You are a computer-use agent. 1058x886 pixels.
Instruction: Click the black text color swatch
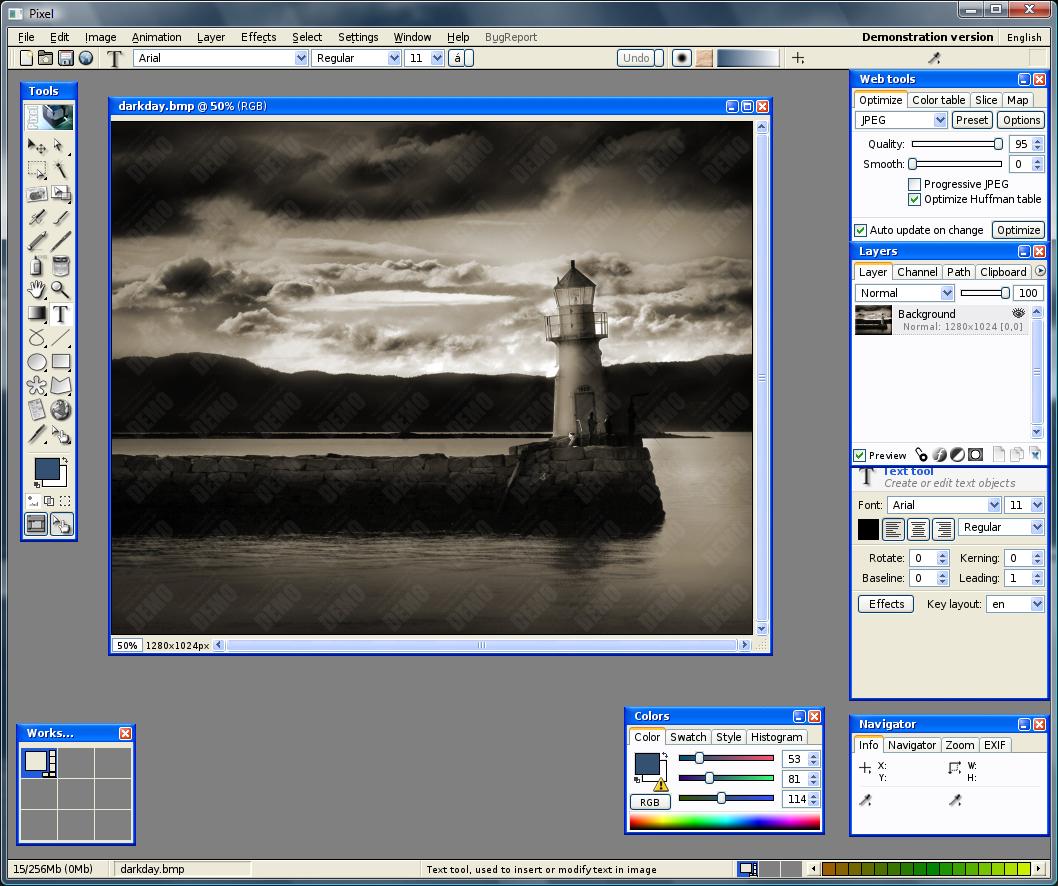(x=868, y=529)
